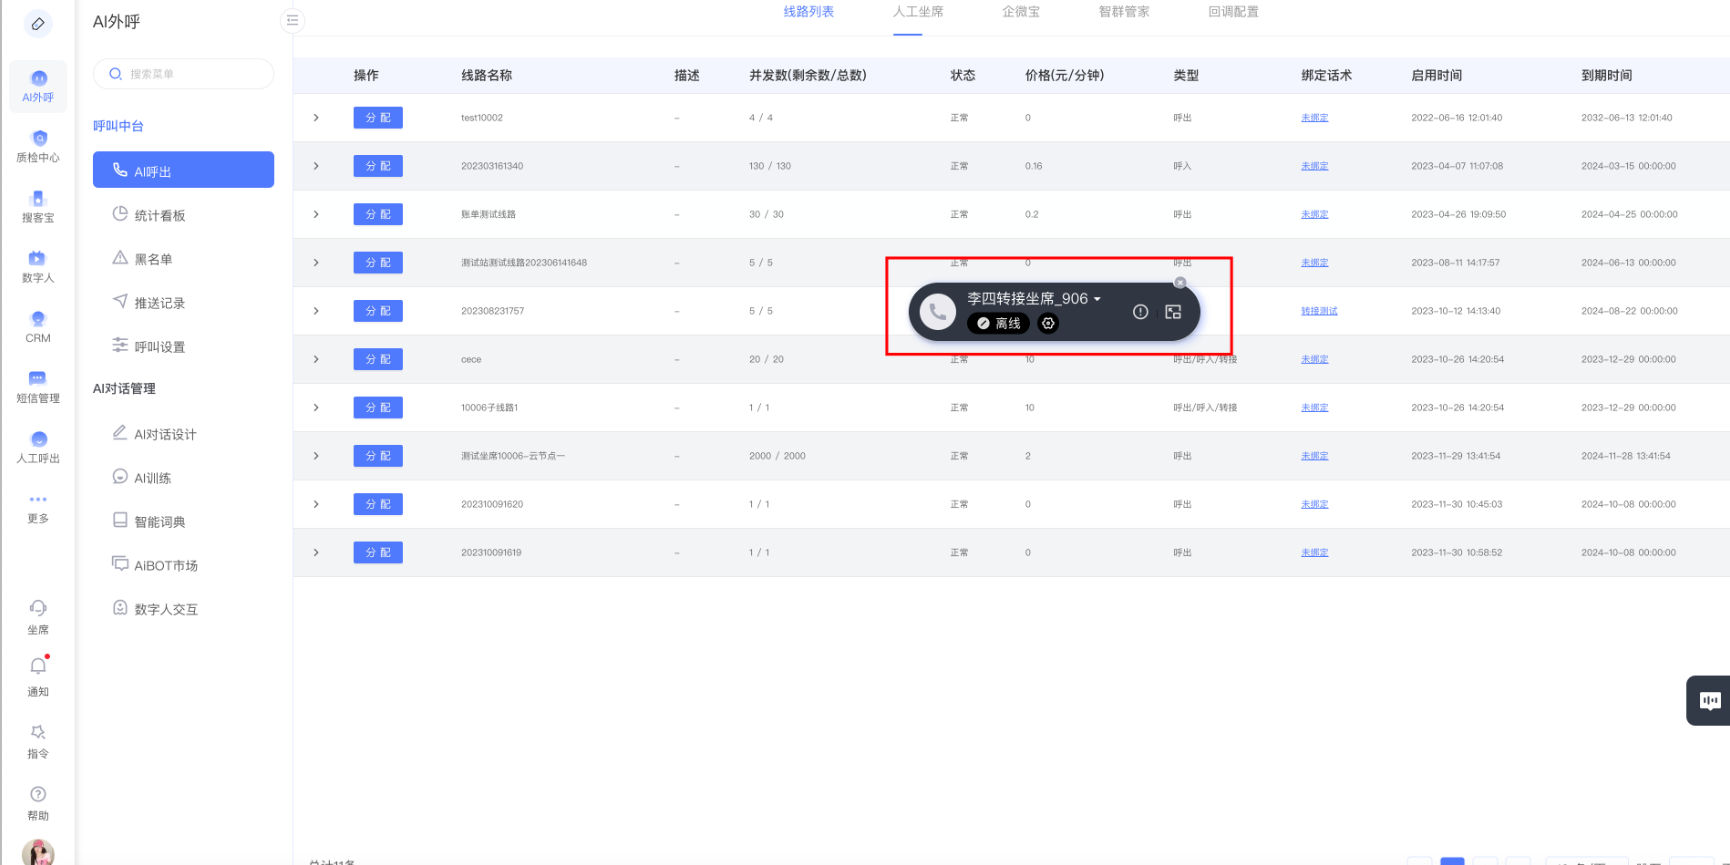Click the exclamation info icon in widget

coord(1140,312)
